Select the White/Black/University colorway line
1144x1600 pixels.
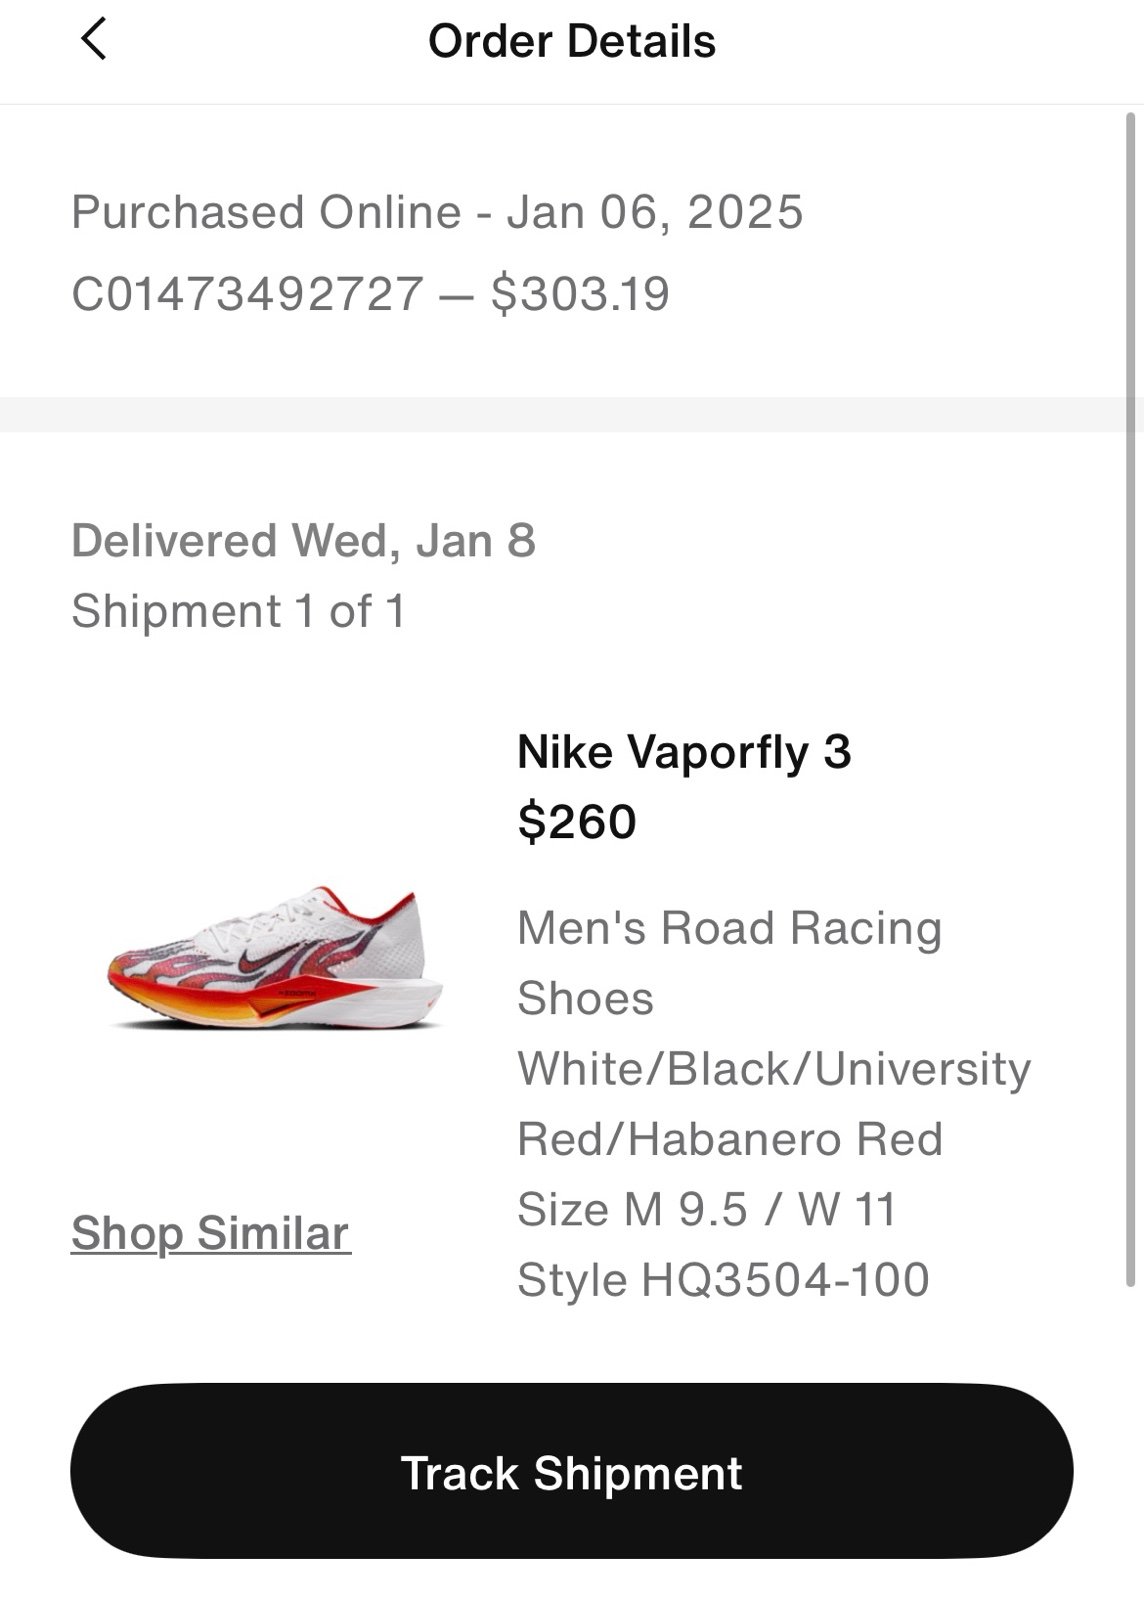point(774,1069)
